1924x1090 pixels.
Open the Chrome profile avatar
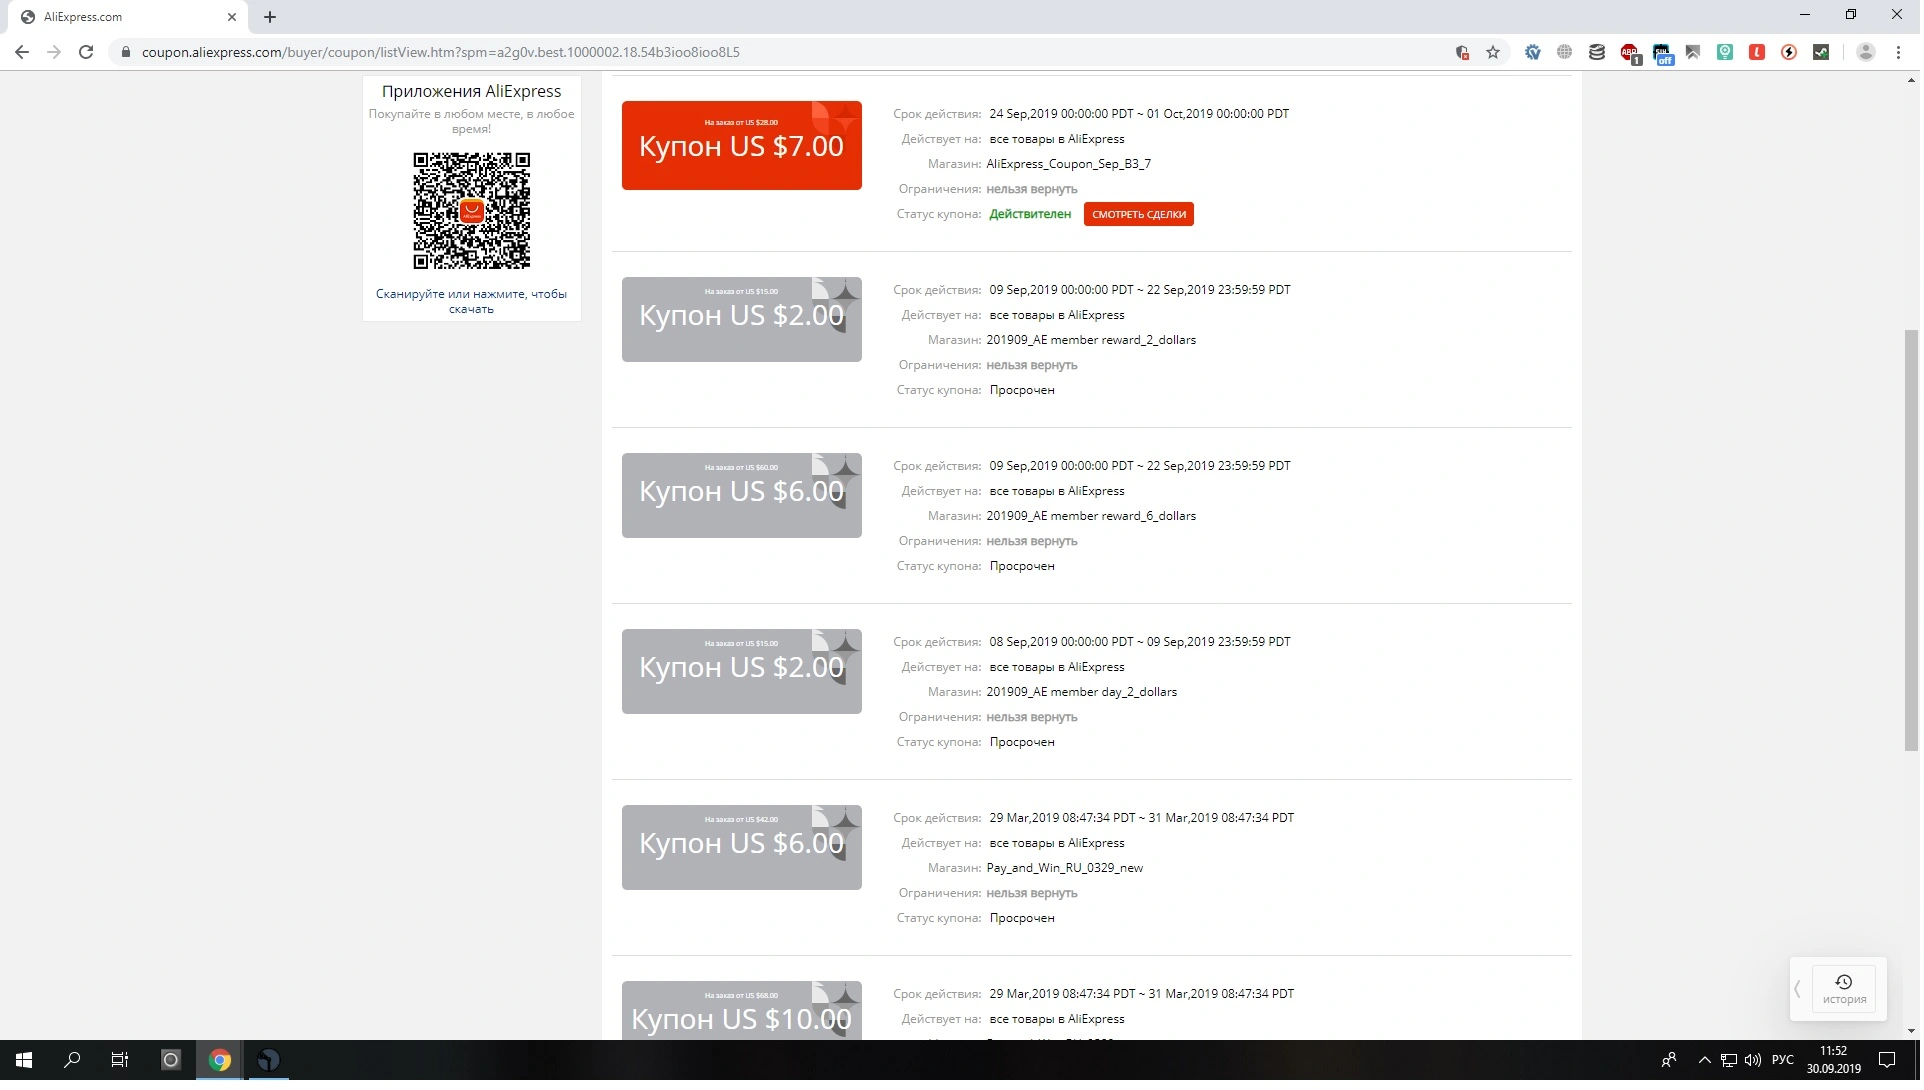pos(1865,52)
